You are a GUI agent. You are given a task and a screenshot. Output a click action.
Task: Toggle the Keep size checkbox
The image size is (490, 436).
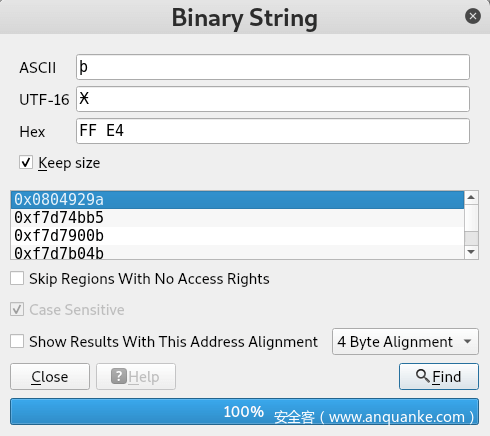click(26, 163)
